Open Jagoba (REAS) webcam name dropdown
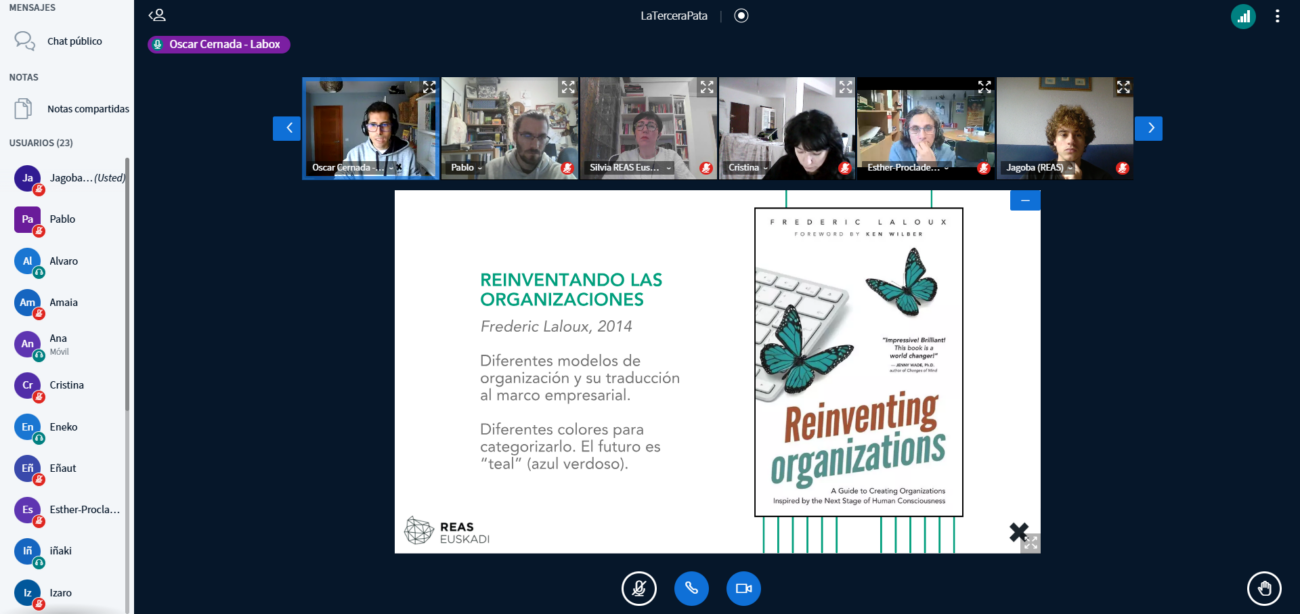This screenshot has height=614, width=1300. pos(1040,168)
